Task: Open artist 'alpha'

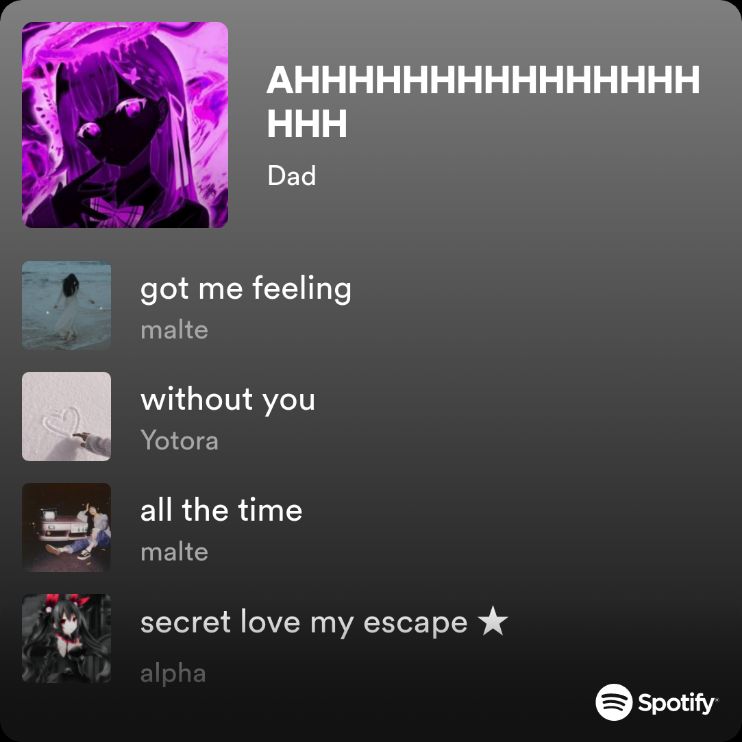Action: coord(173,674)
